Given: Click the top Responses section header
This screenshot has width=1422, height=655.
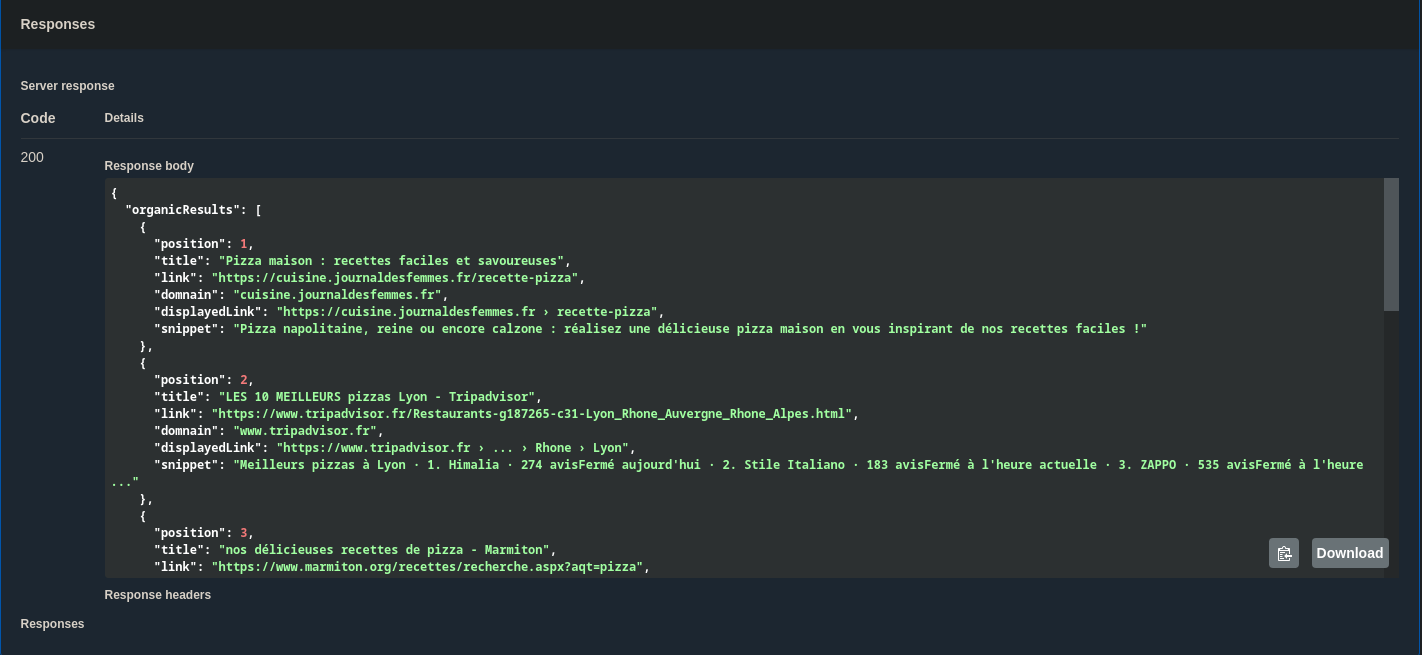Looking at the screenshot, I should click(58, 24).
